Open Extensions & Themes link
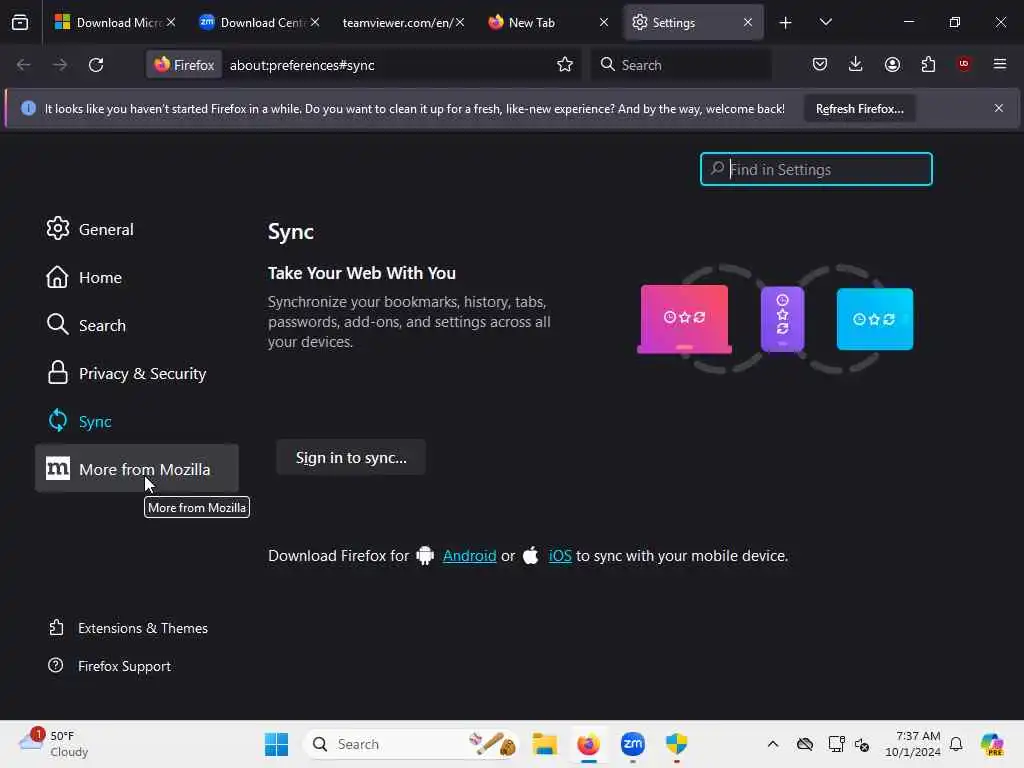 pos(128,628)
